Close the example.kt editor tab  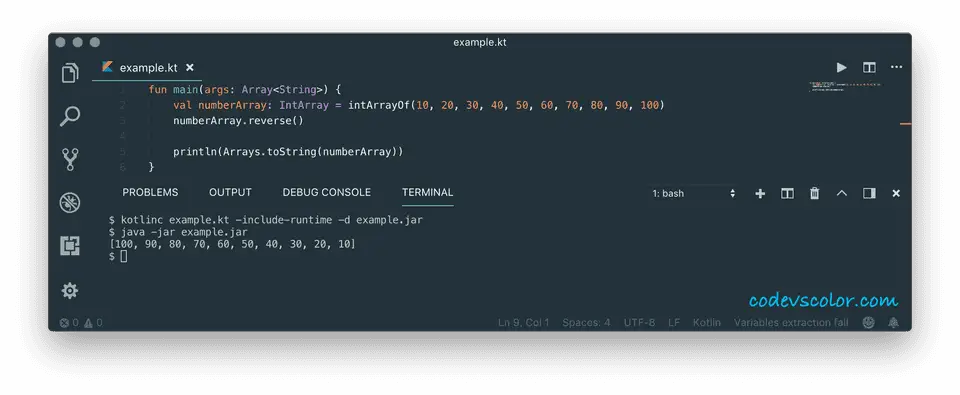tap(190, 67)
